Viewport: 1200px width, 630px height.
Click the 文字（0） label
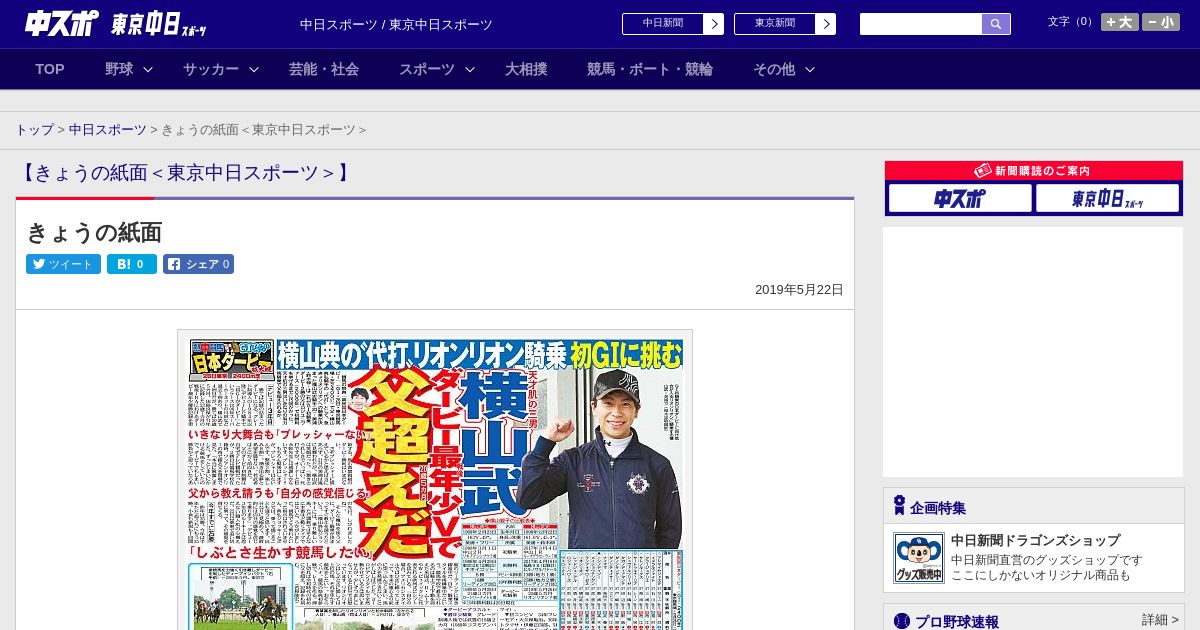click(x=1072, y=22)
